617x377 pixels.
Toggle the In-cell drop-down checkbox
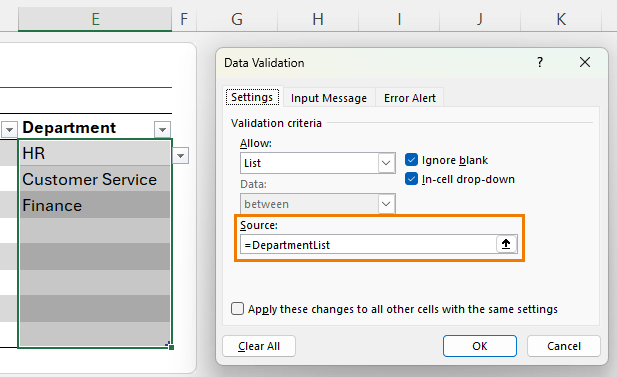coord(411,179)
